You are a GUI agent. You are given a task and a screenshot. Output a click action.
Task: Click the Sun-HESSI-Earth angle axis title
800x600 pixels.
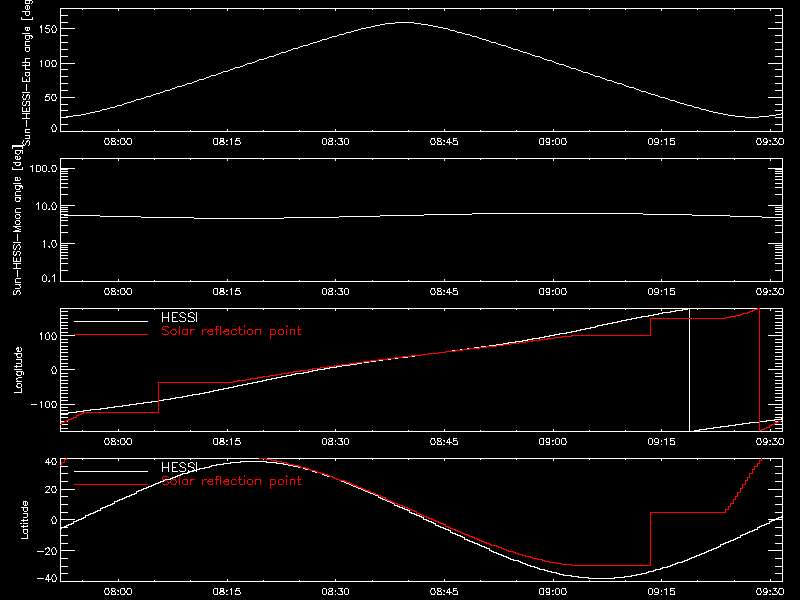pos(27,72)
